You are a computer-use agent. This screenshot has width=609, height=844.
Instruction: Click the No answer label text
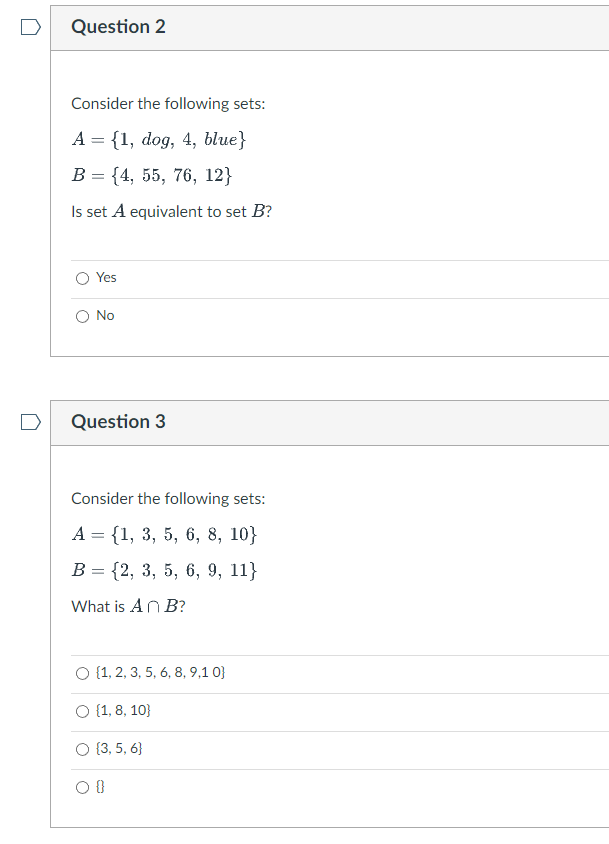click(103, 315)
